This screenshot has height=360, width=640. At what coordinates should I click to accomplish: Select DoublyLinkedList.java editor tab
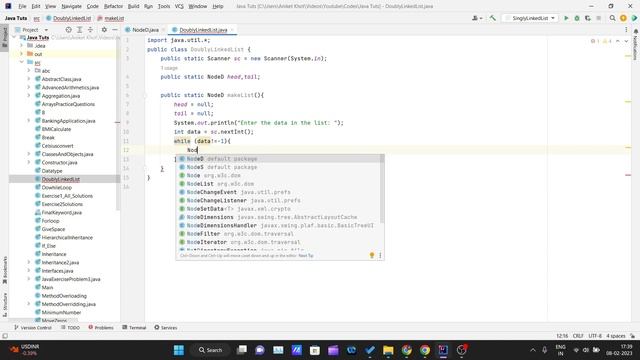[x=203, y=30]
